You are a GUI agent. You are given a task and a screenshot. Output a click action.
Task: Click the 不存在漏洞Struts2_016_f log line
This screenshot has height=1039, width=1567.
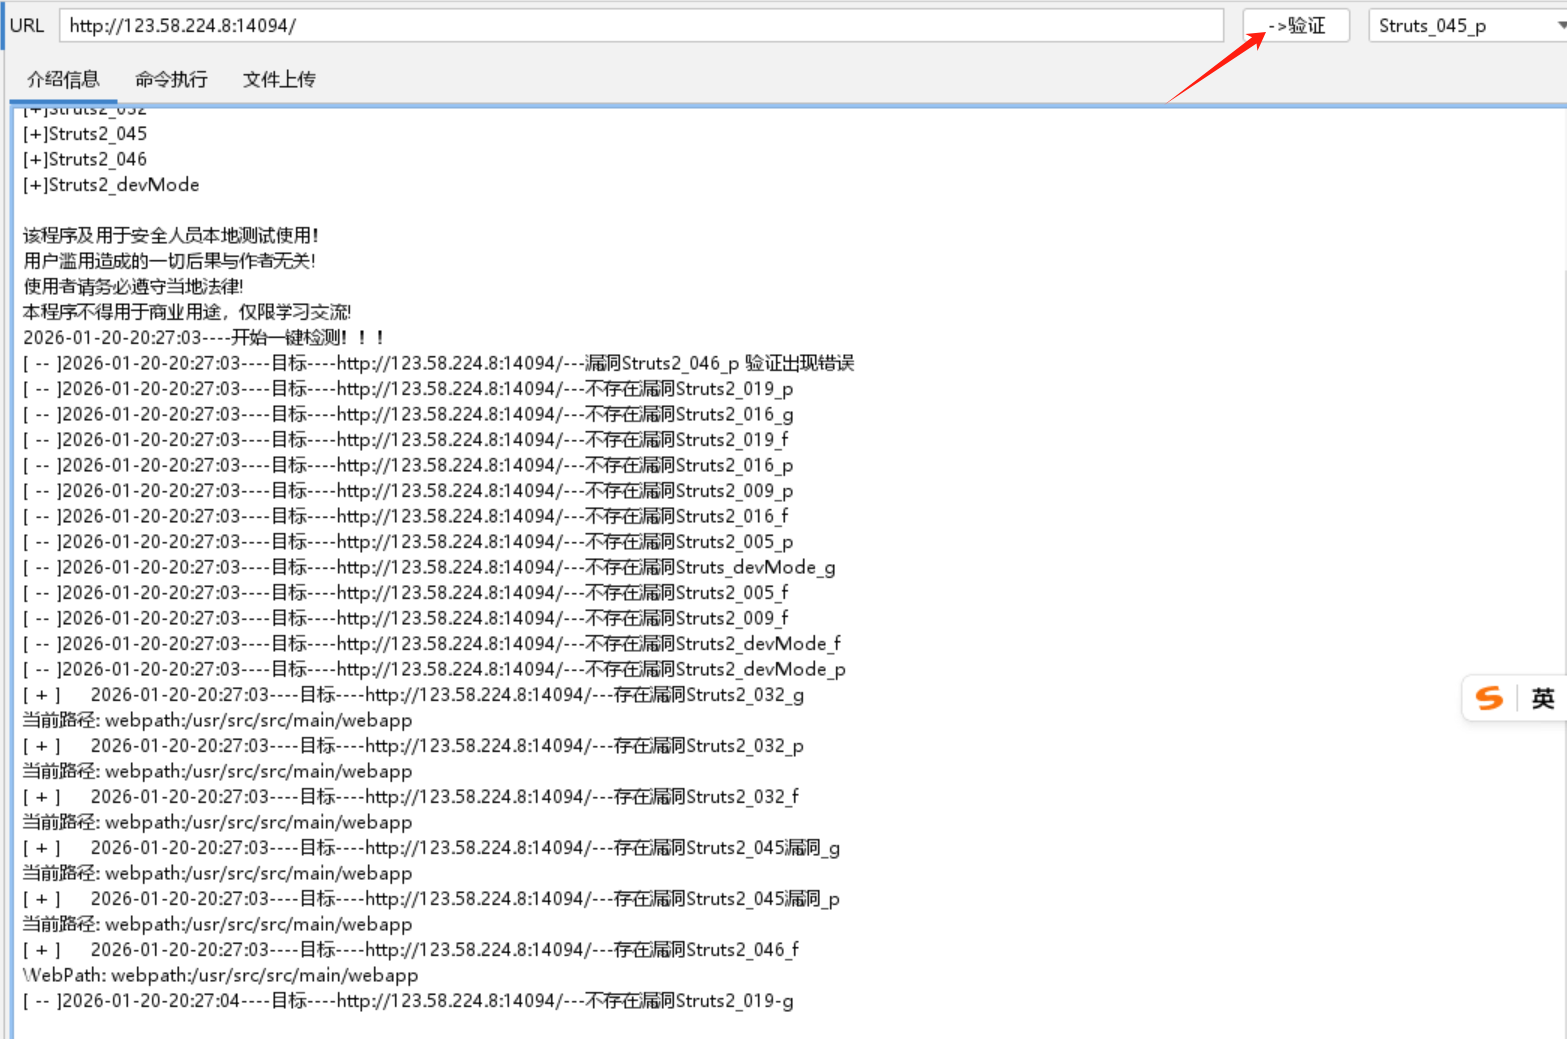(x=405, y=516)
